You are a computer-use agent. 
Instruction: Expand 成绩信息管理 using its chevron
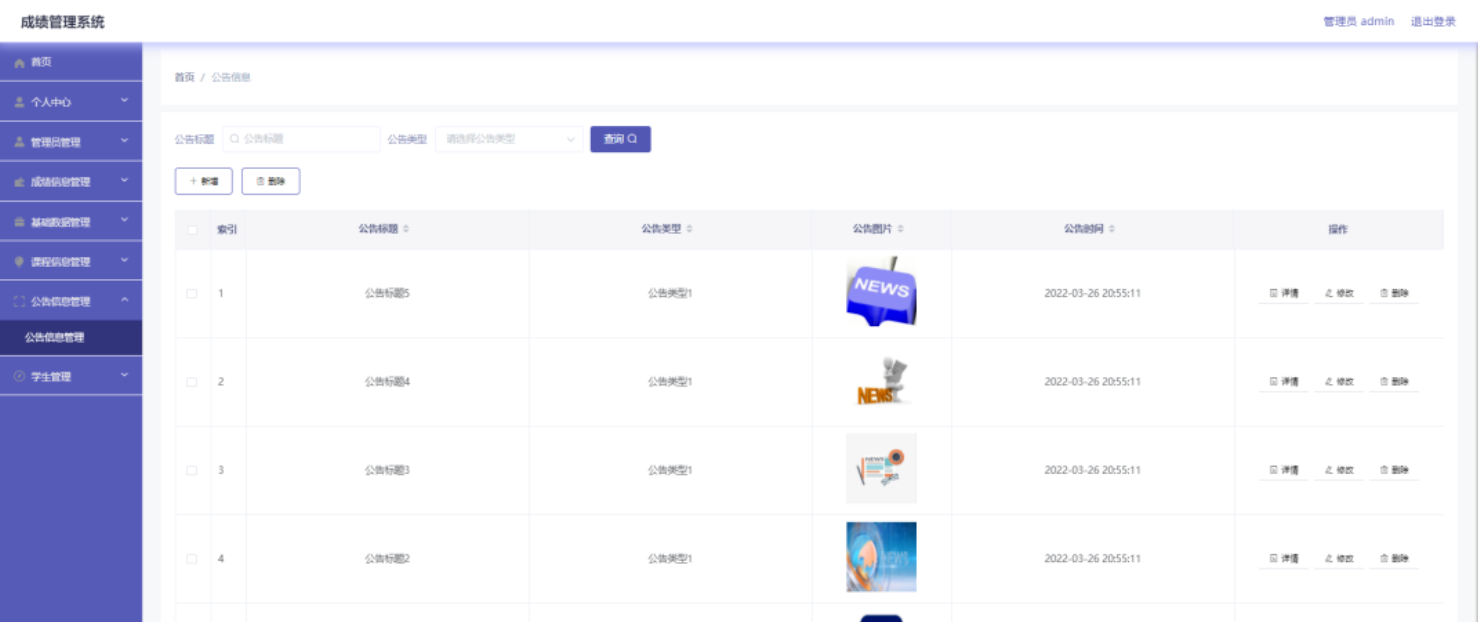click(125, 181)
